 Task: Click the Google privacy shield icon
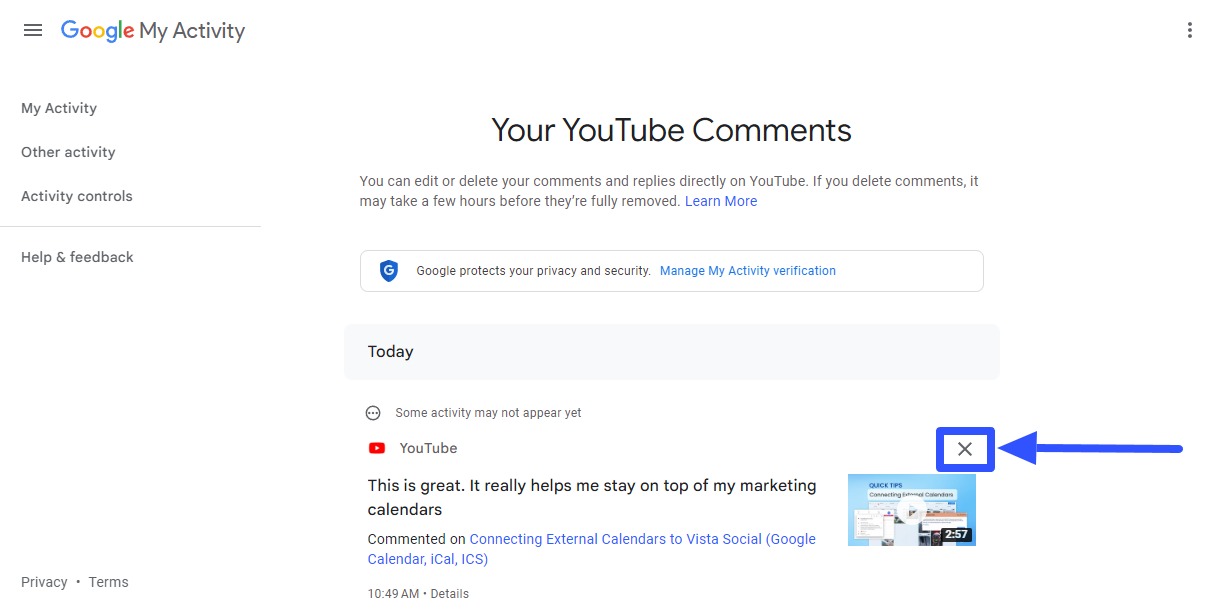pos(388,270)
